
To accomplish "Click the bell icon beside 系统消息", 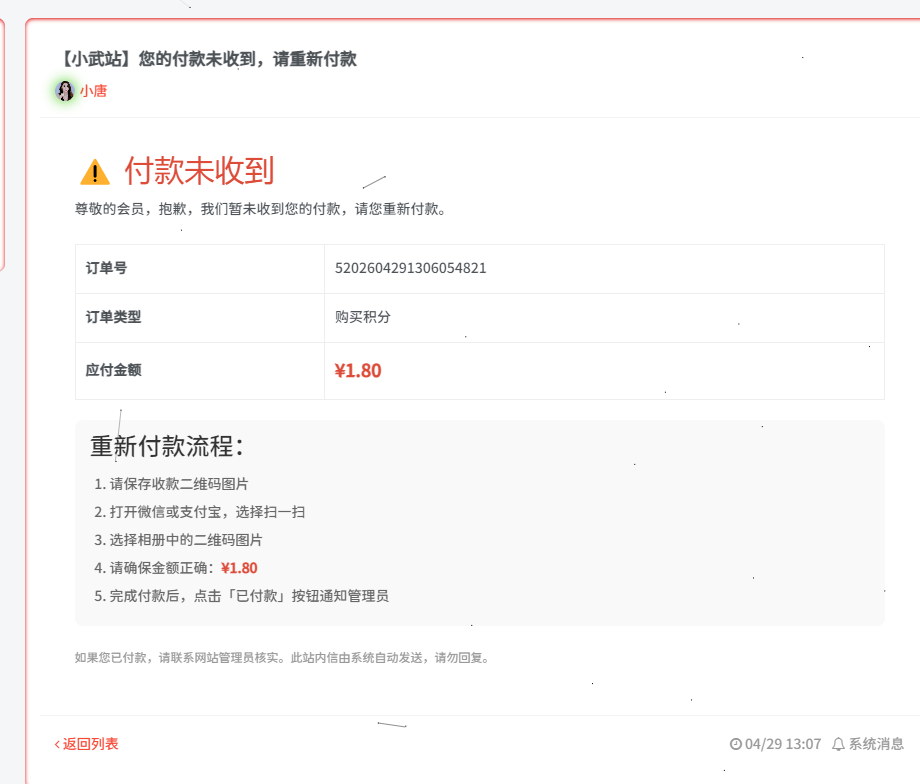I will (x=837, y=744).
